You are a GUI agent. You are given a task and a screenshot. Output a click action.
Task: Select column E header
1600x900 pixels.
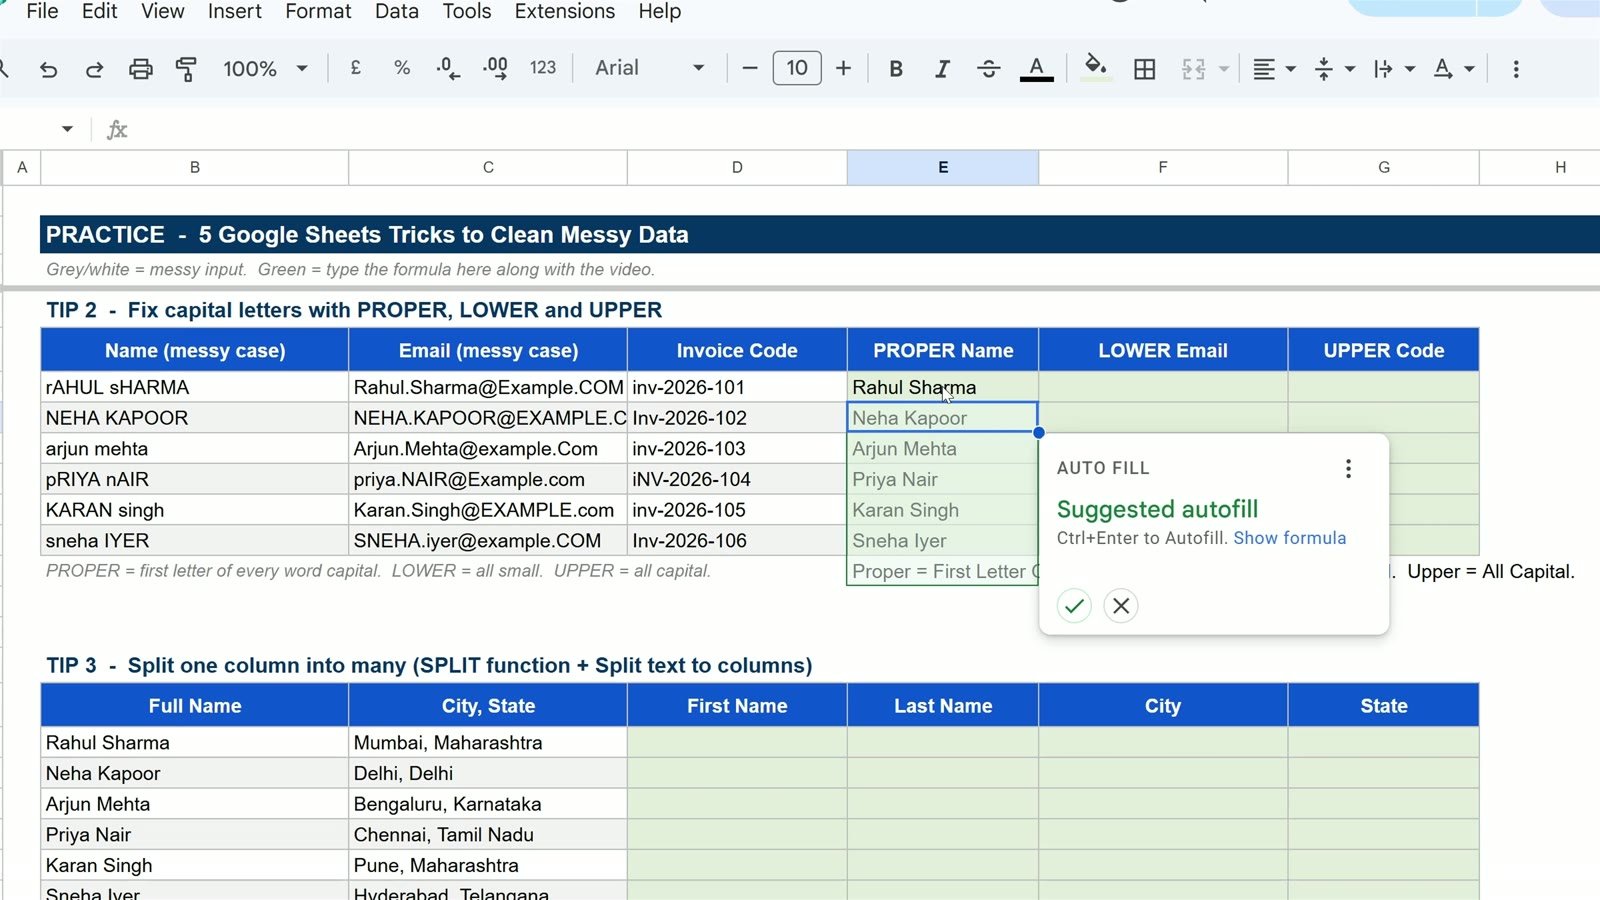coord(943,168)
